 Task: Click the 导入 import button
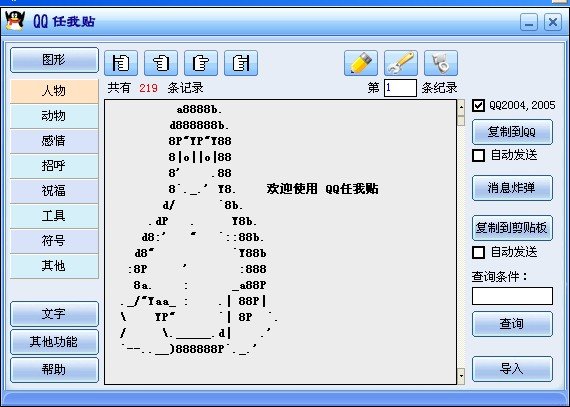point(512,369)
